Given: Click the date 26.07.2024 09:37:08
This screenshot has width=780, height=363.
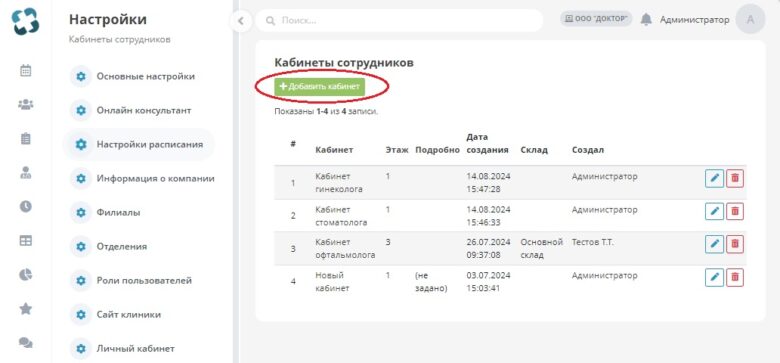Looking at the screenshot, I should click(488, 249).
